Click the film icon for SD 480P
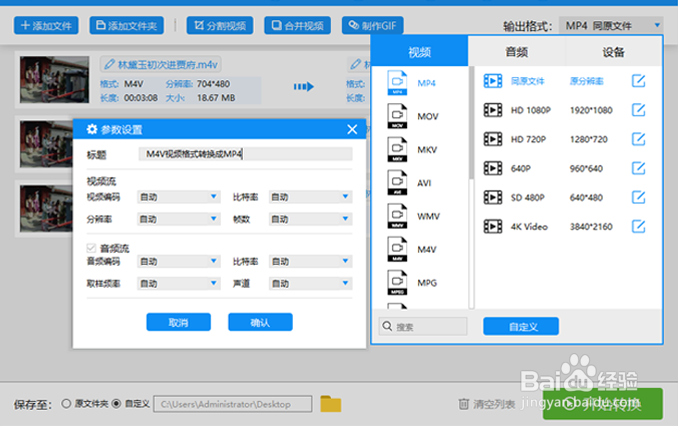Image resolution: width=678 pixels, height=426 pixels. 493,197
